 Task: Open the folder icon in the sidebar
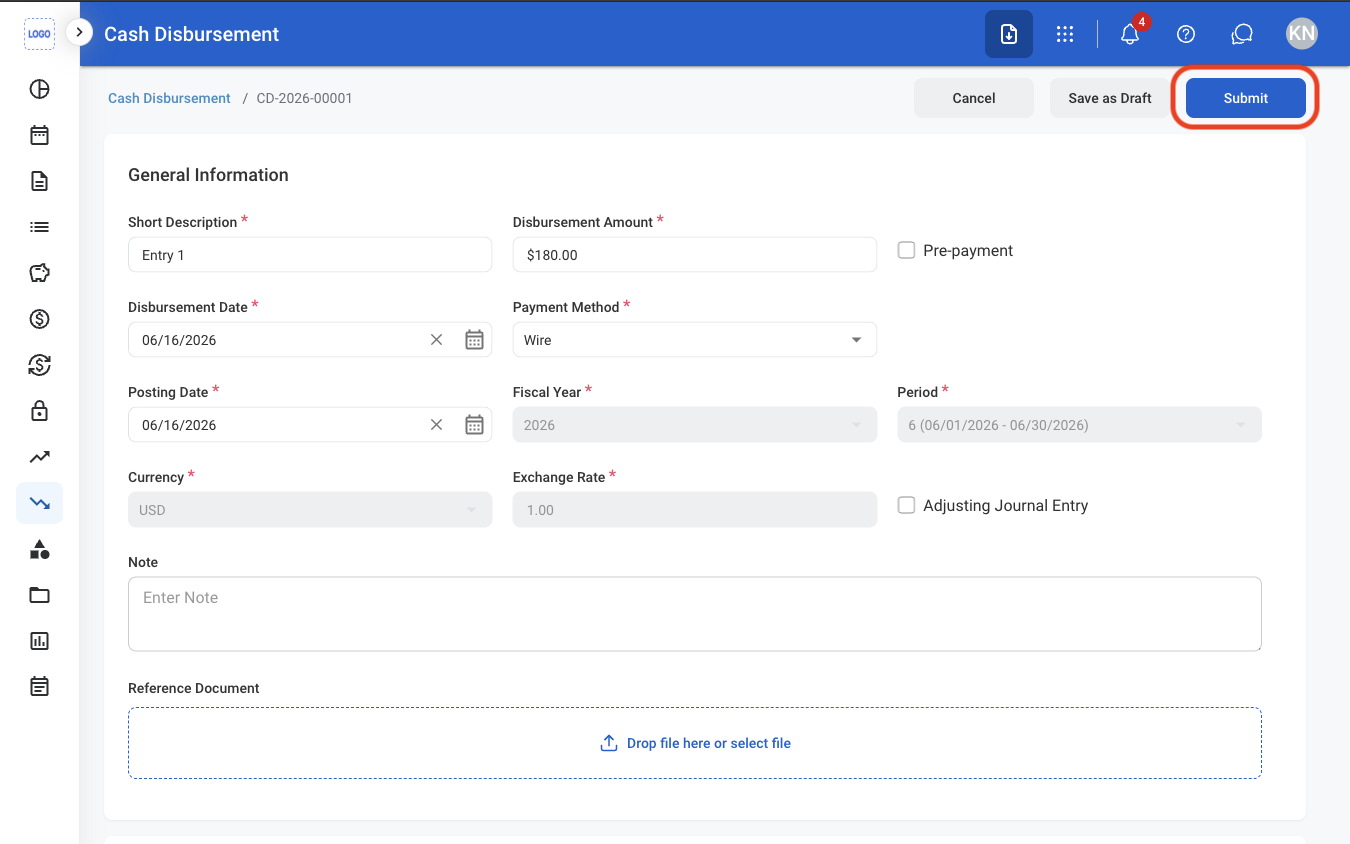[39, 595]
